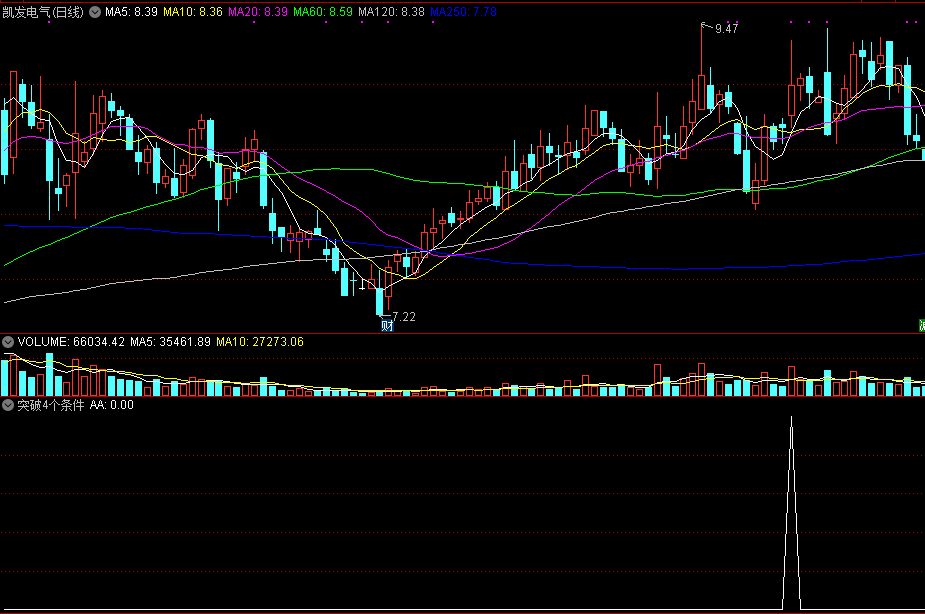
Task: Click the white signal spike in indicator panel
Action: (x=792, y=513)
